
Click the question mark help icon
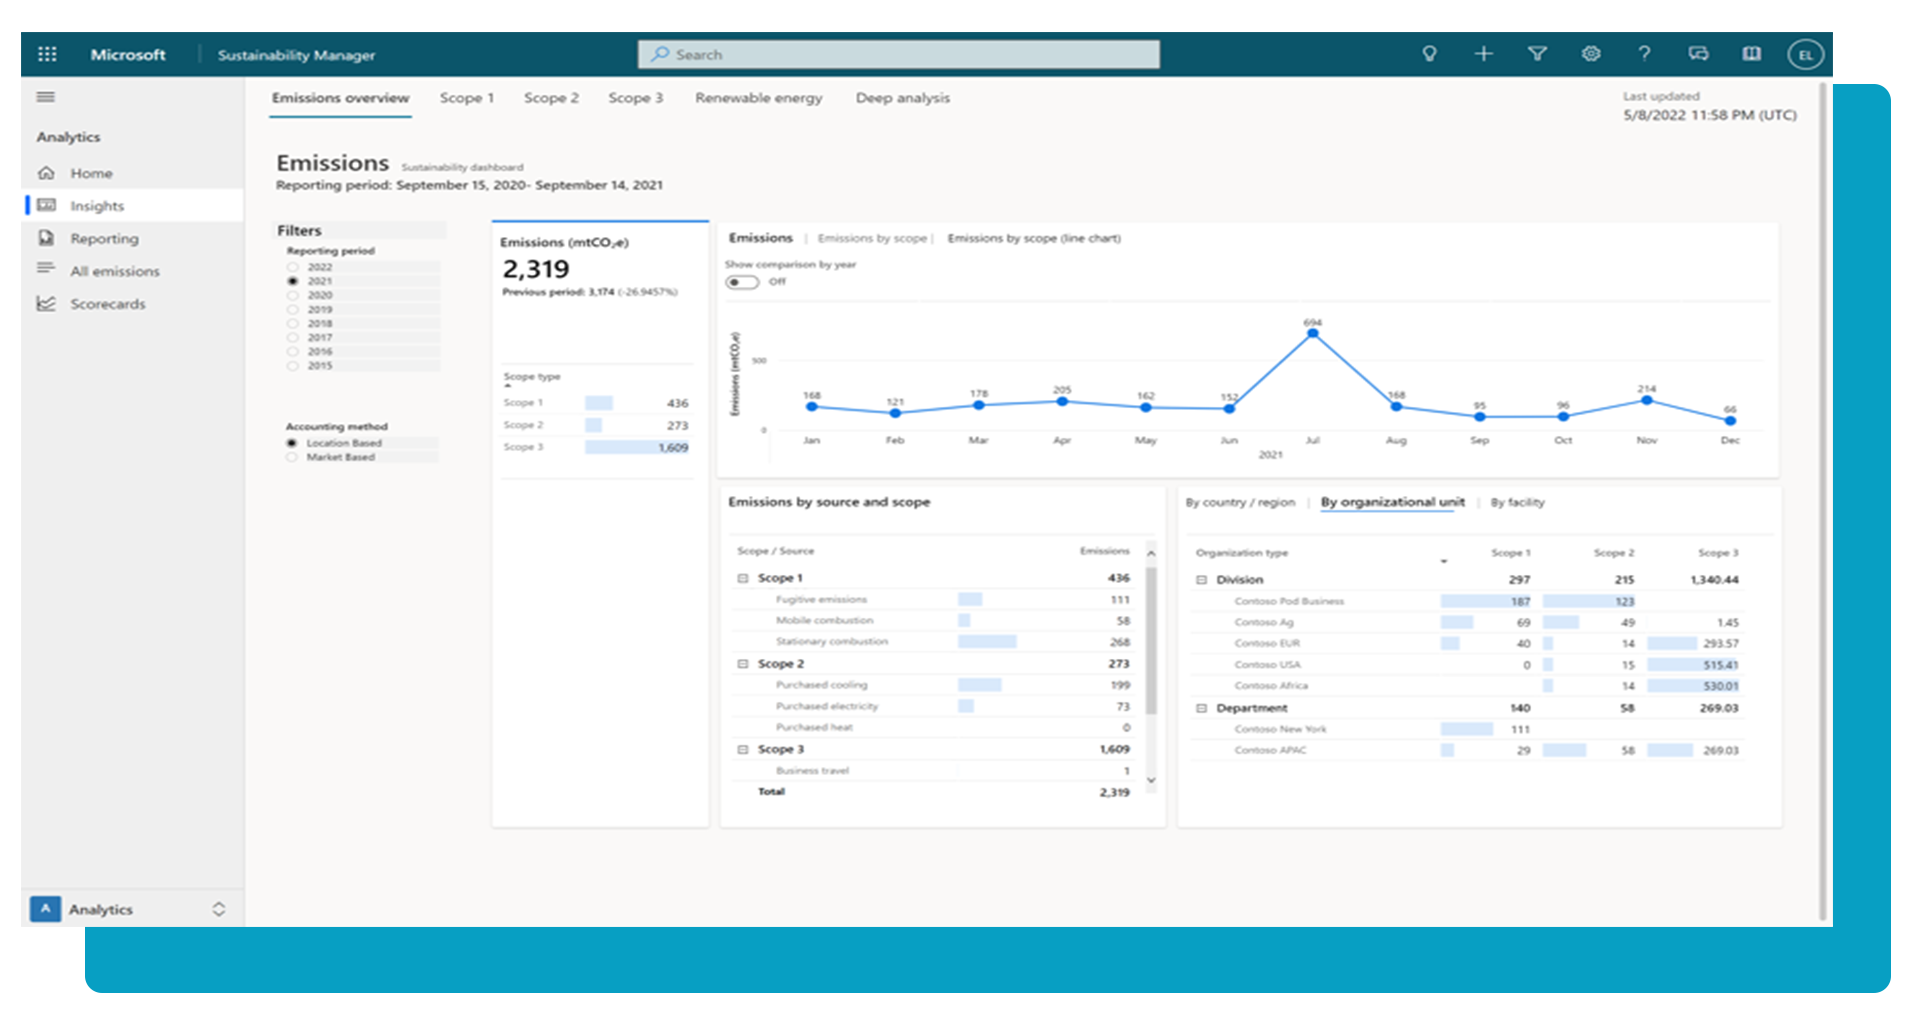[x=1644, y=54]
